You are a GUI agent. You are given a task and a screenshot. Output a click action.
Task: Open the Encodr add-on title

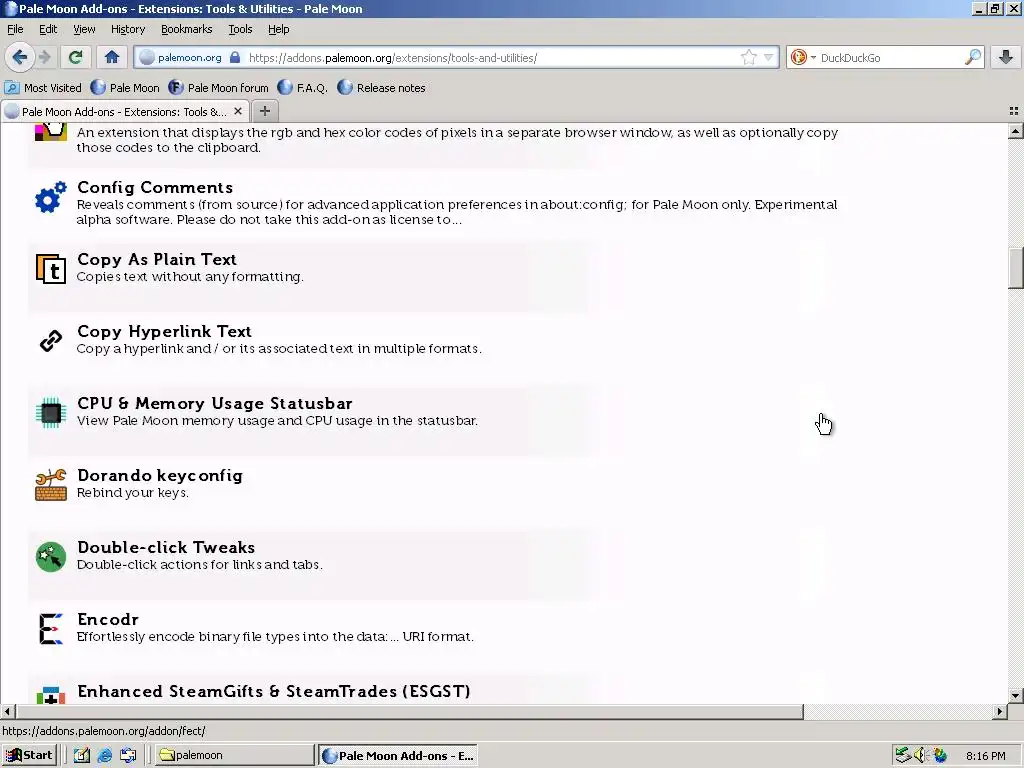click(108, 619)
